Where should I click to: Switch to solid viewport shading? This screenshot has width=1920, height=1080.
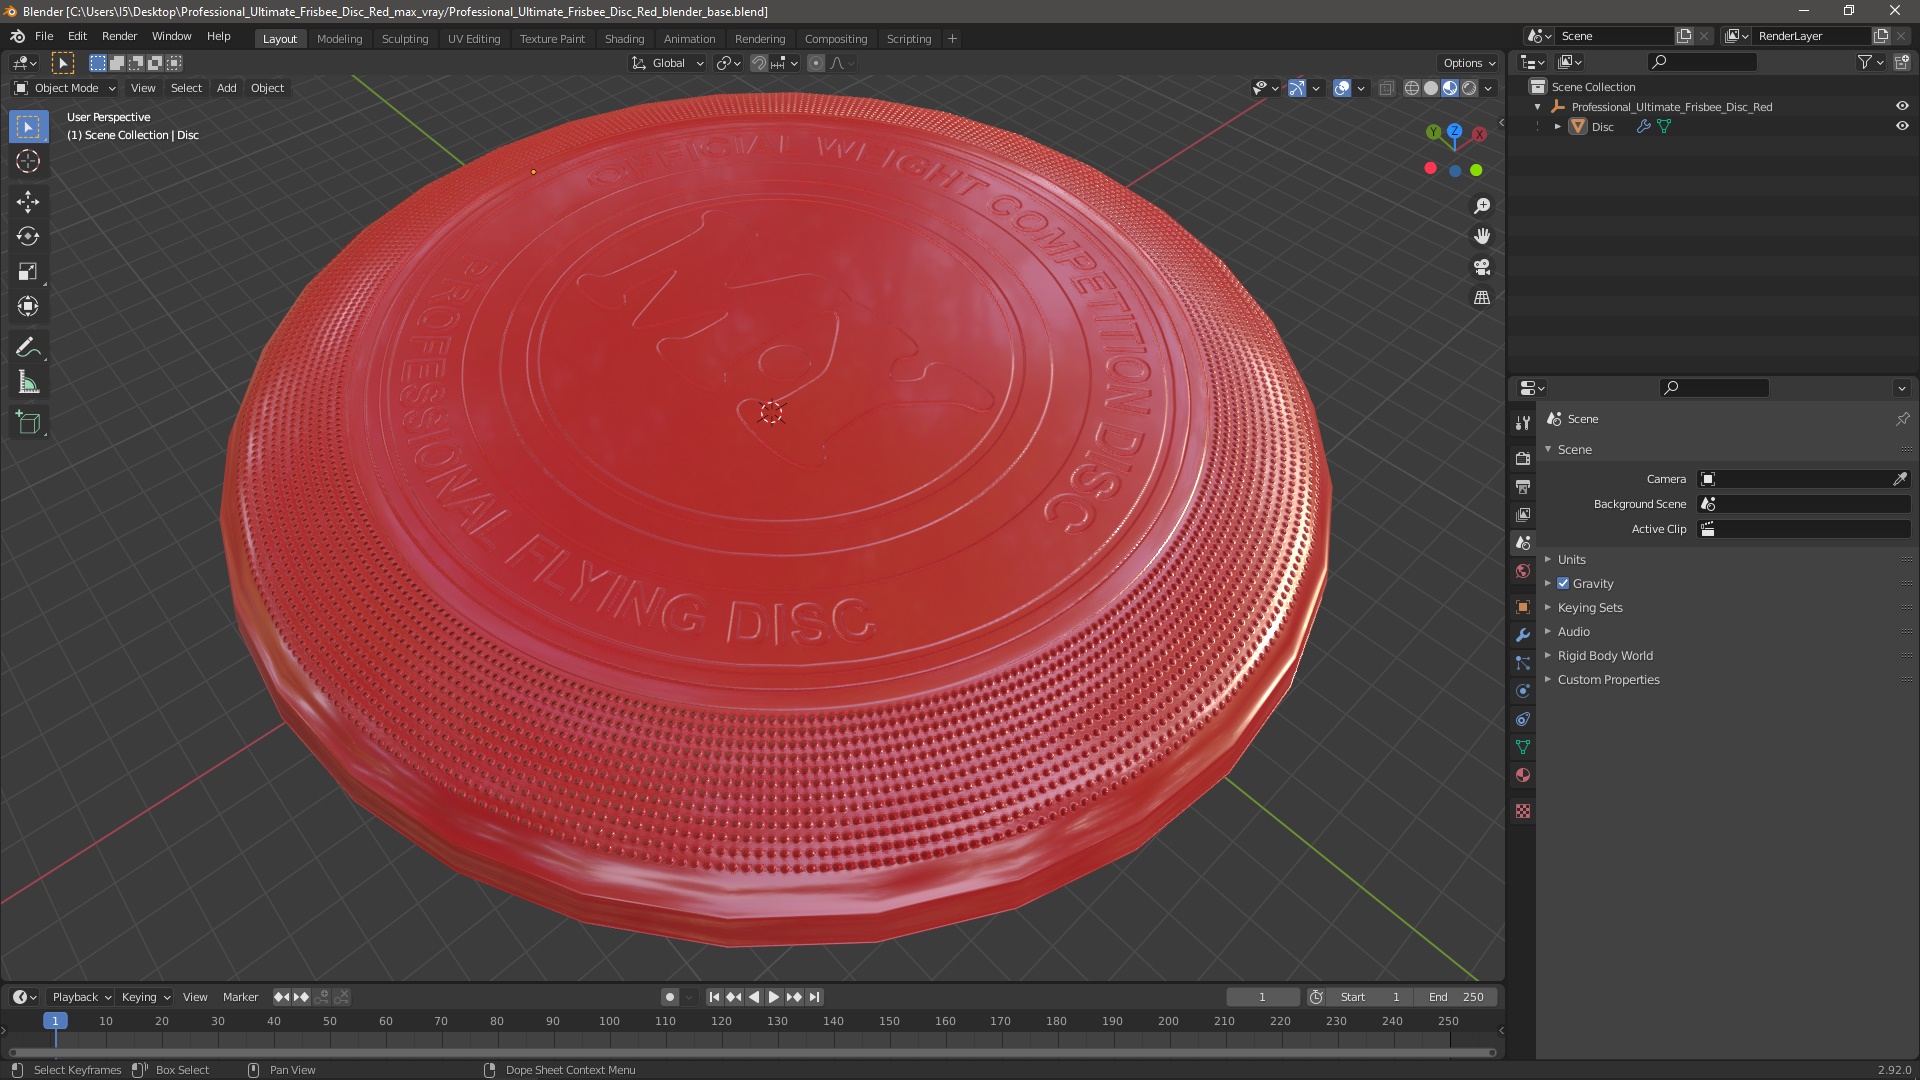[1431, 88]
